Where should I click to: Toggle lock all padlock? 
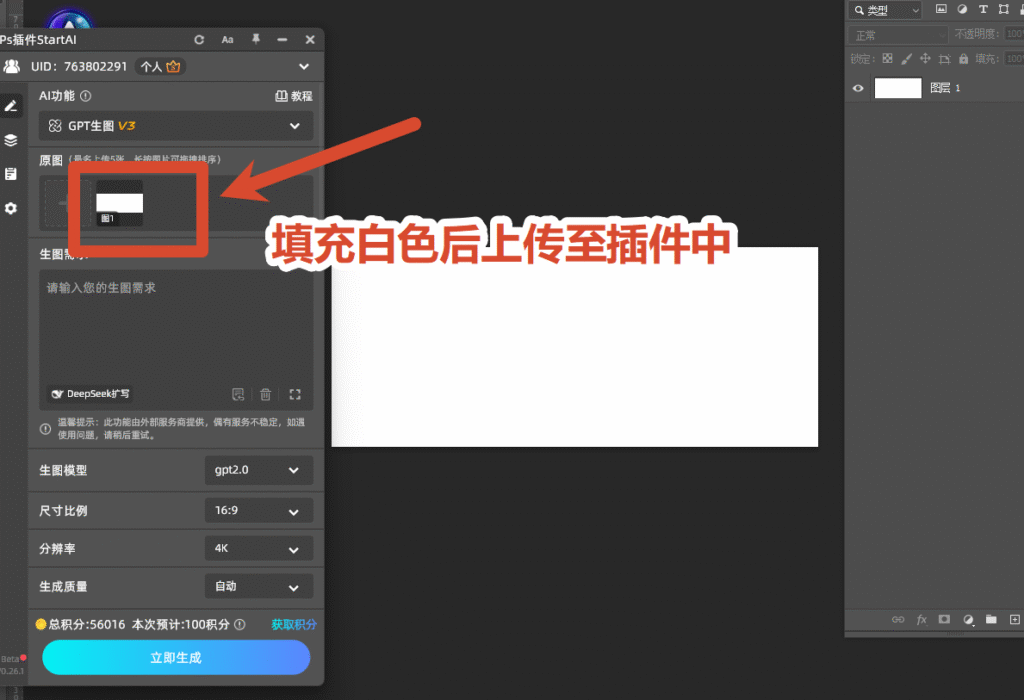tap(963, 59)
